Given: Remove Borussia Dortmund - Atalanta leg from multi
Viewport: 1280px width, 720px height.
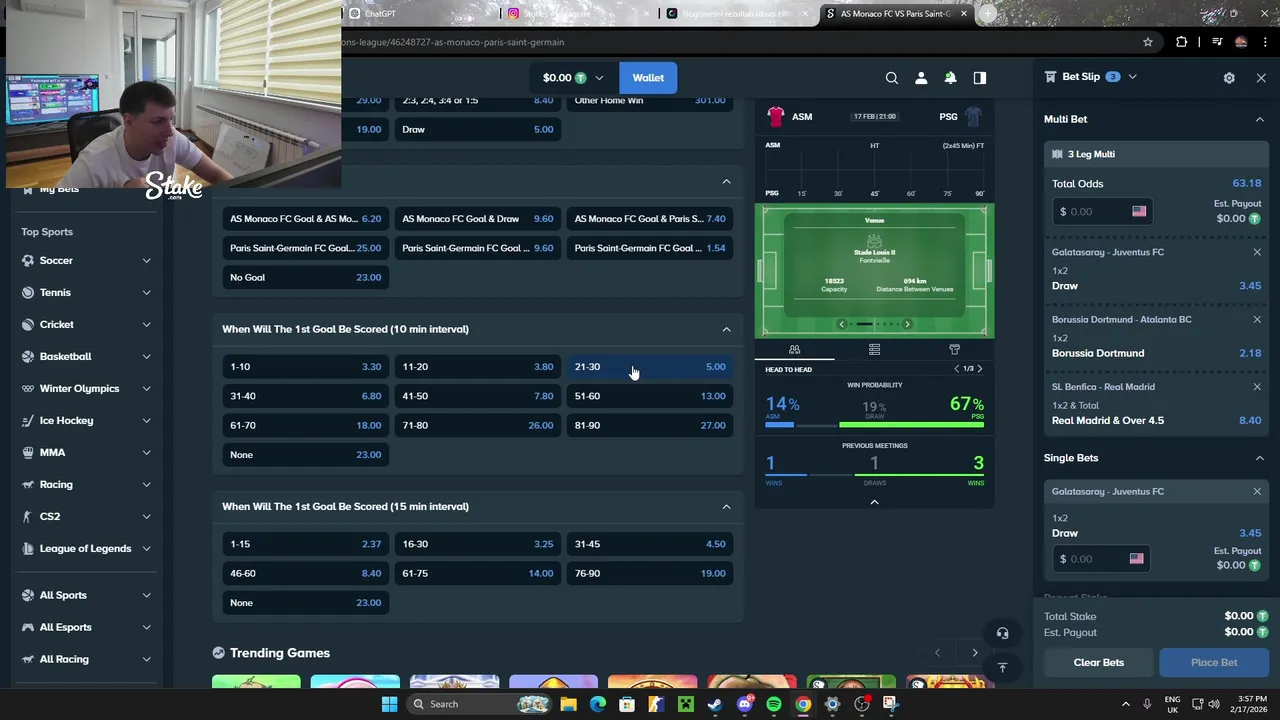Looking at the screenshot, I should click(x=1257, y=319).
